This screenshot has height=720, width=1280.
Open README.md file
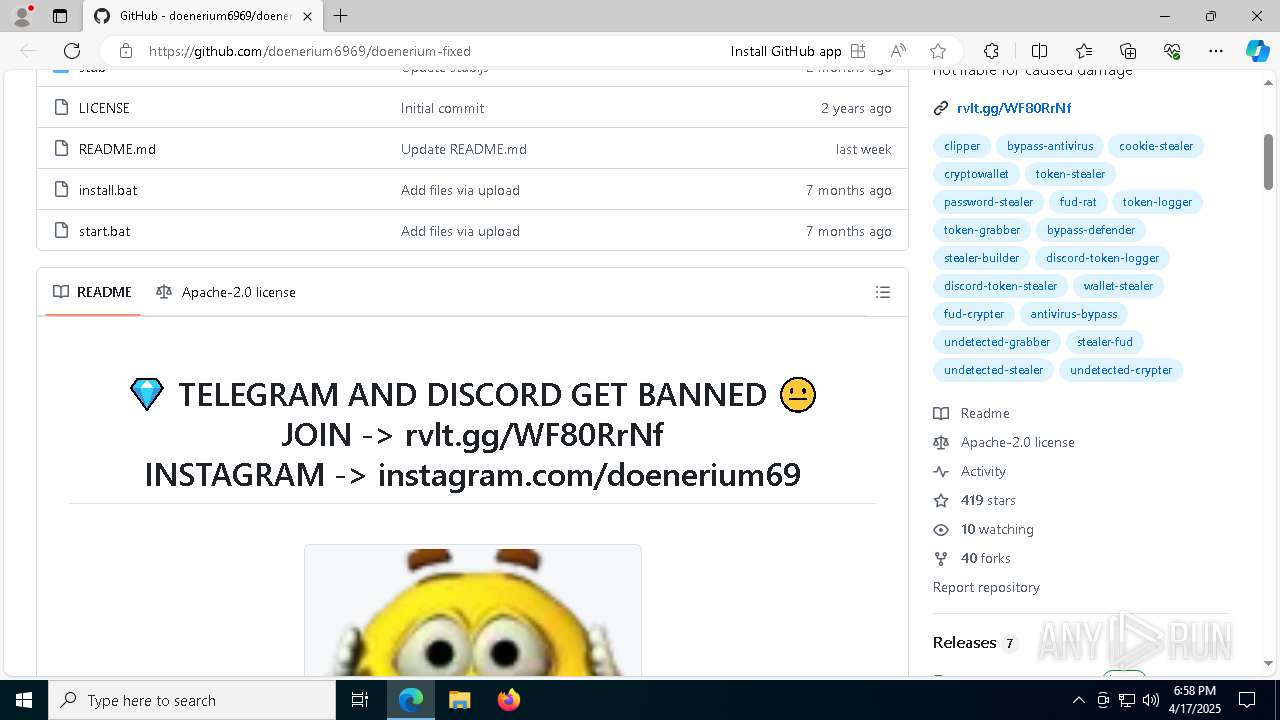pos(117,149)
